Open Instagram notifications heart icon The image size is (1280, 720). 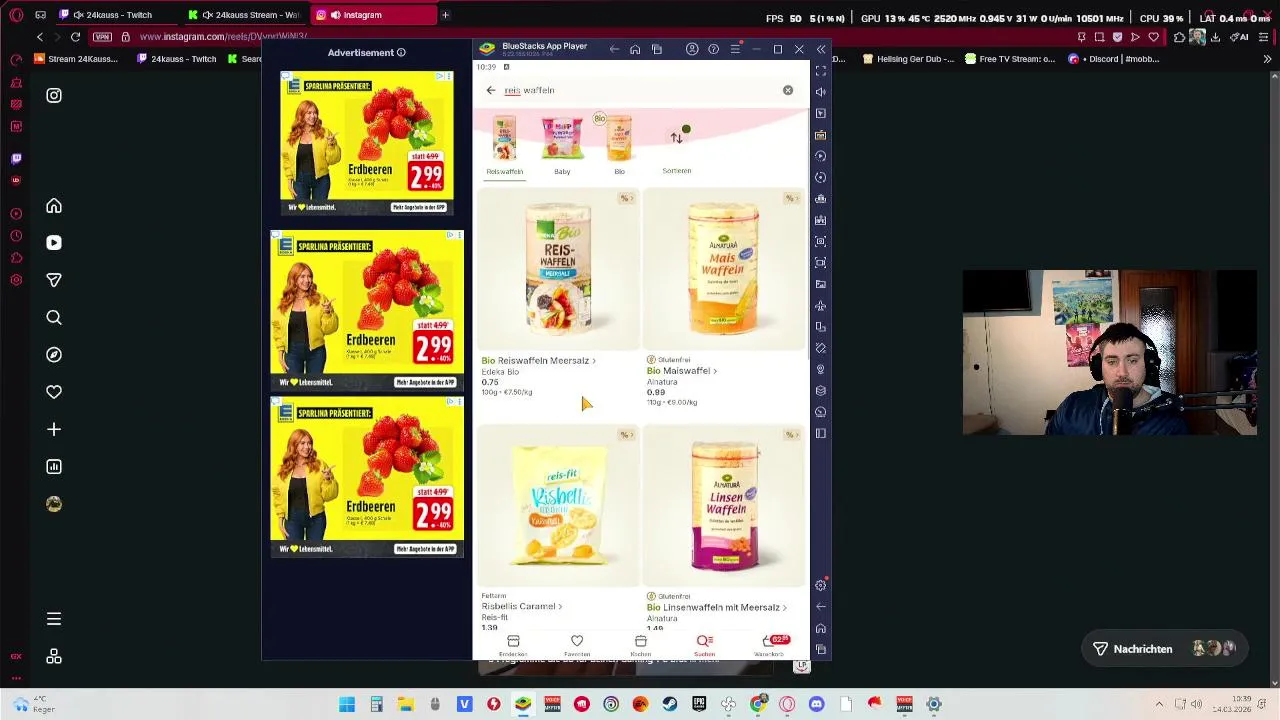coord(54,392)
